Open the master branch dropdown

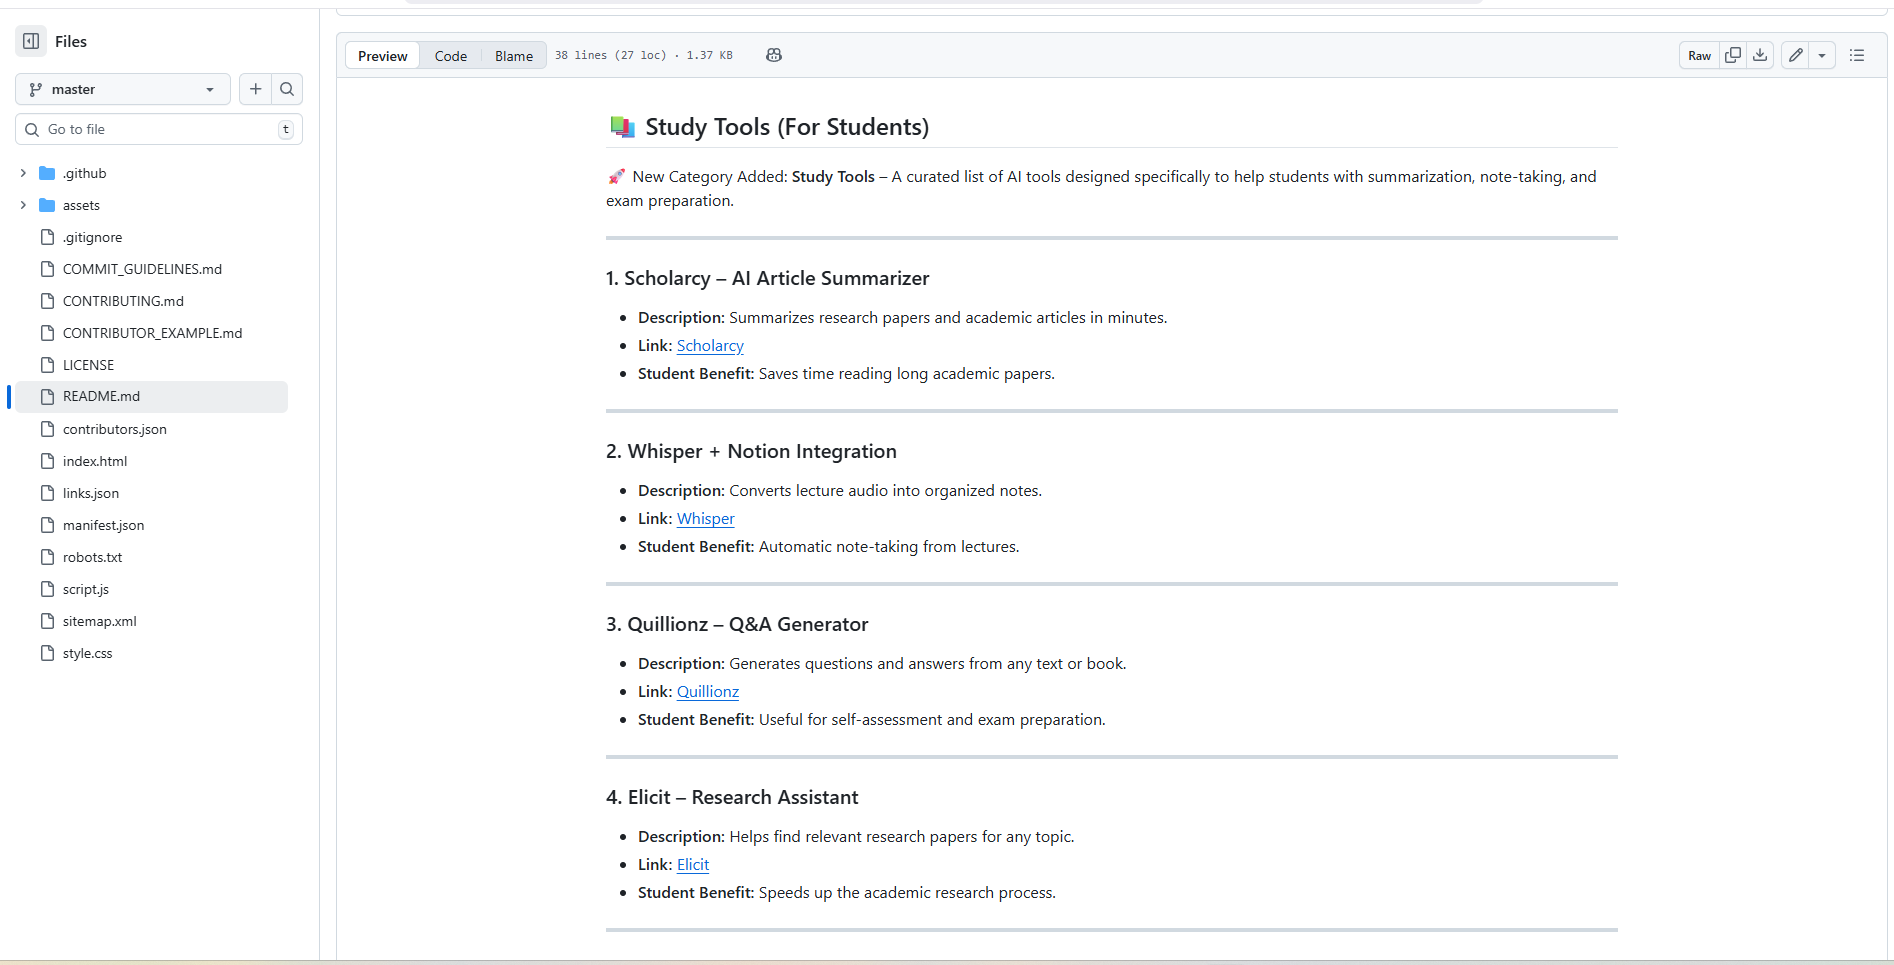point(123,89)
